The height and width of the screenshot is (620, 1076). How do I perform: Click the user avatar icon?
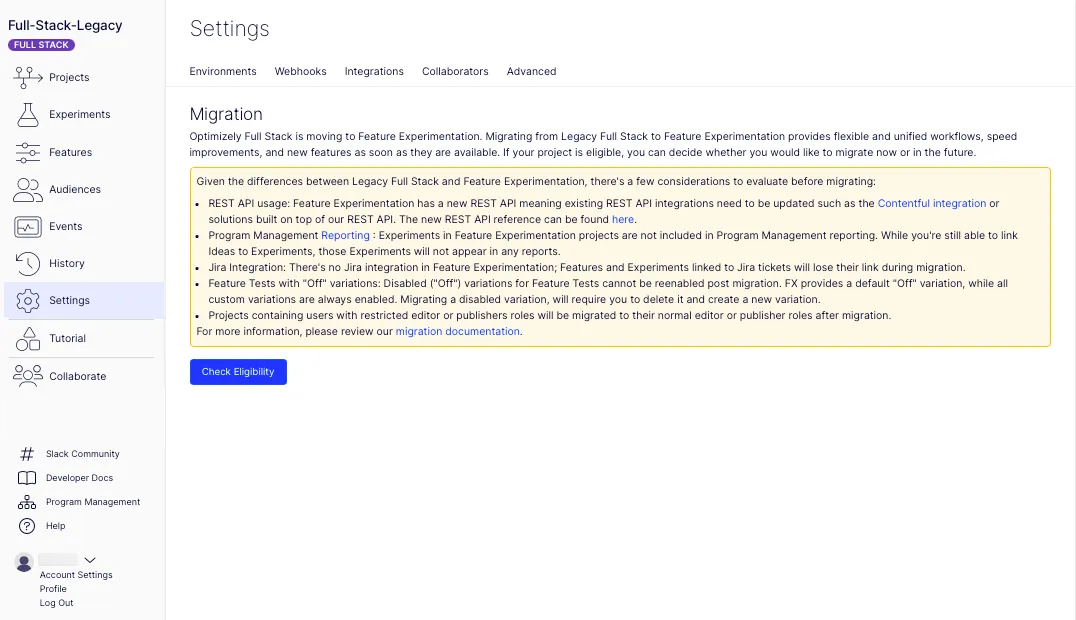(x=24, y=562)
